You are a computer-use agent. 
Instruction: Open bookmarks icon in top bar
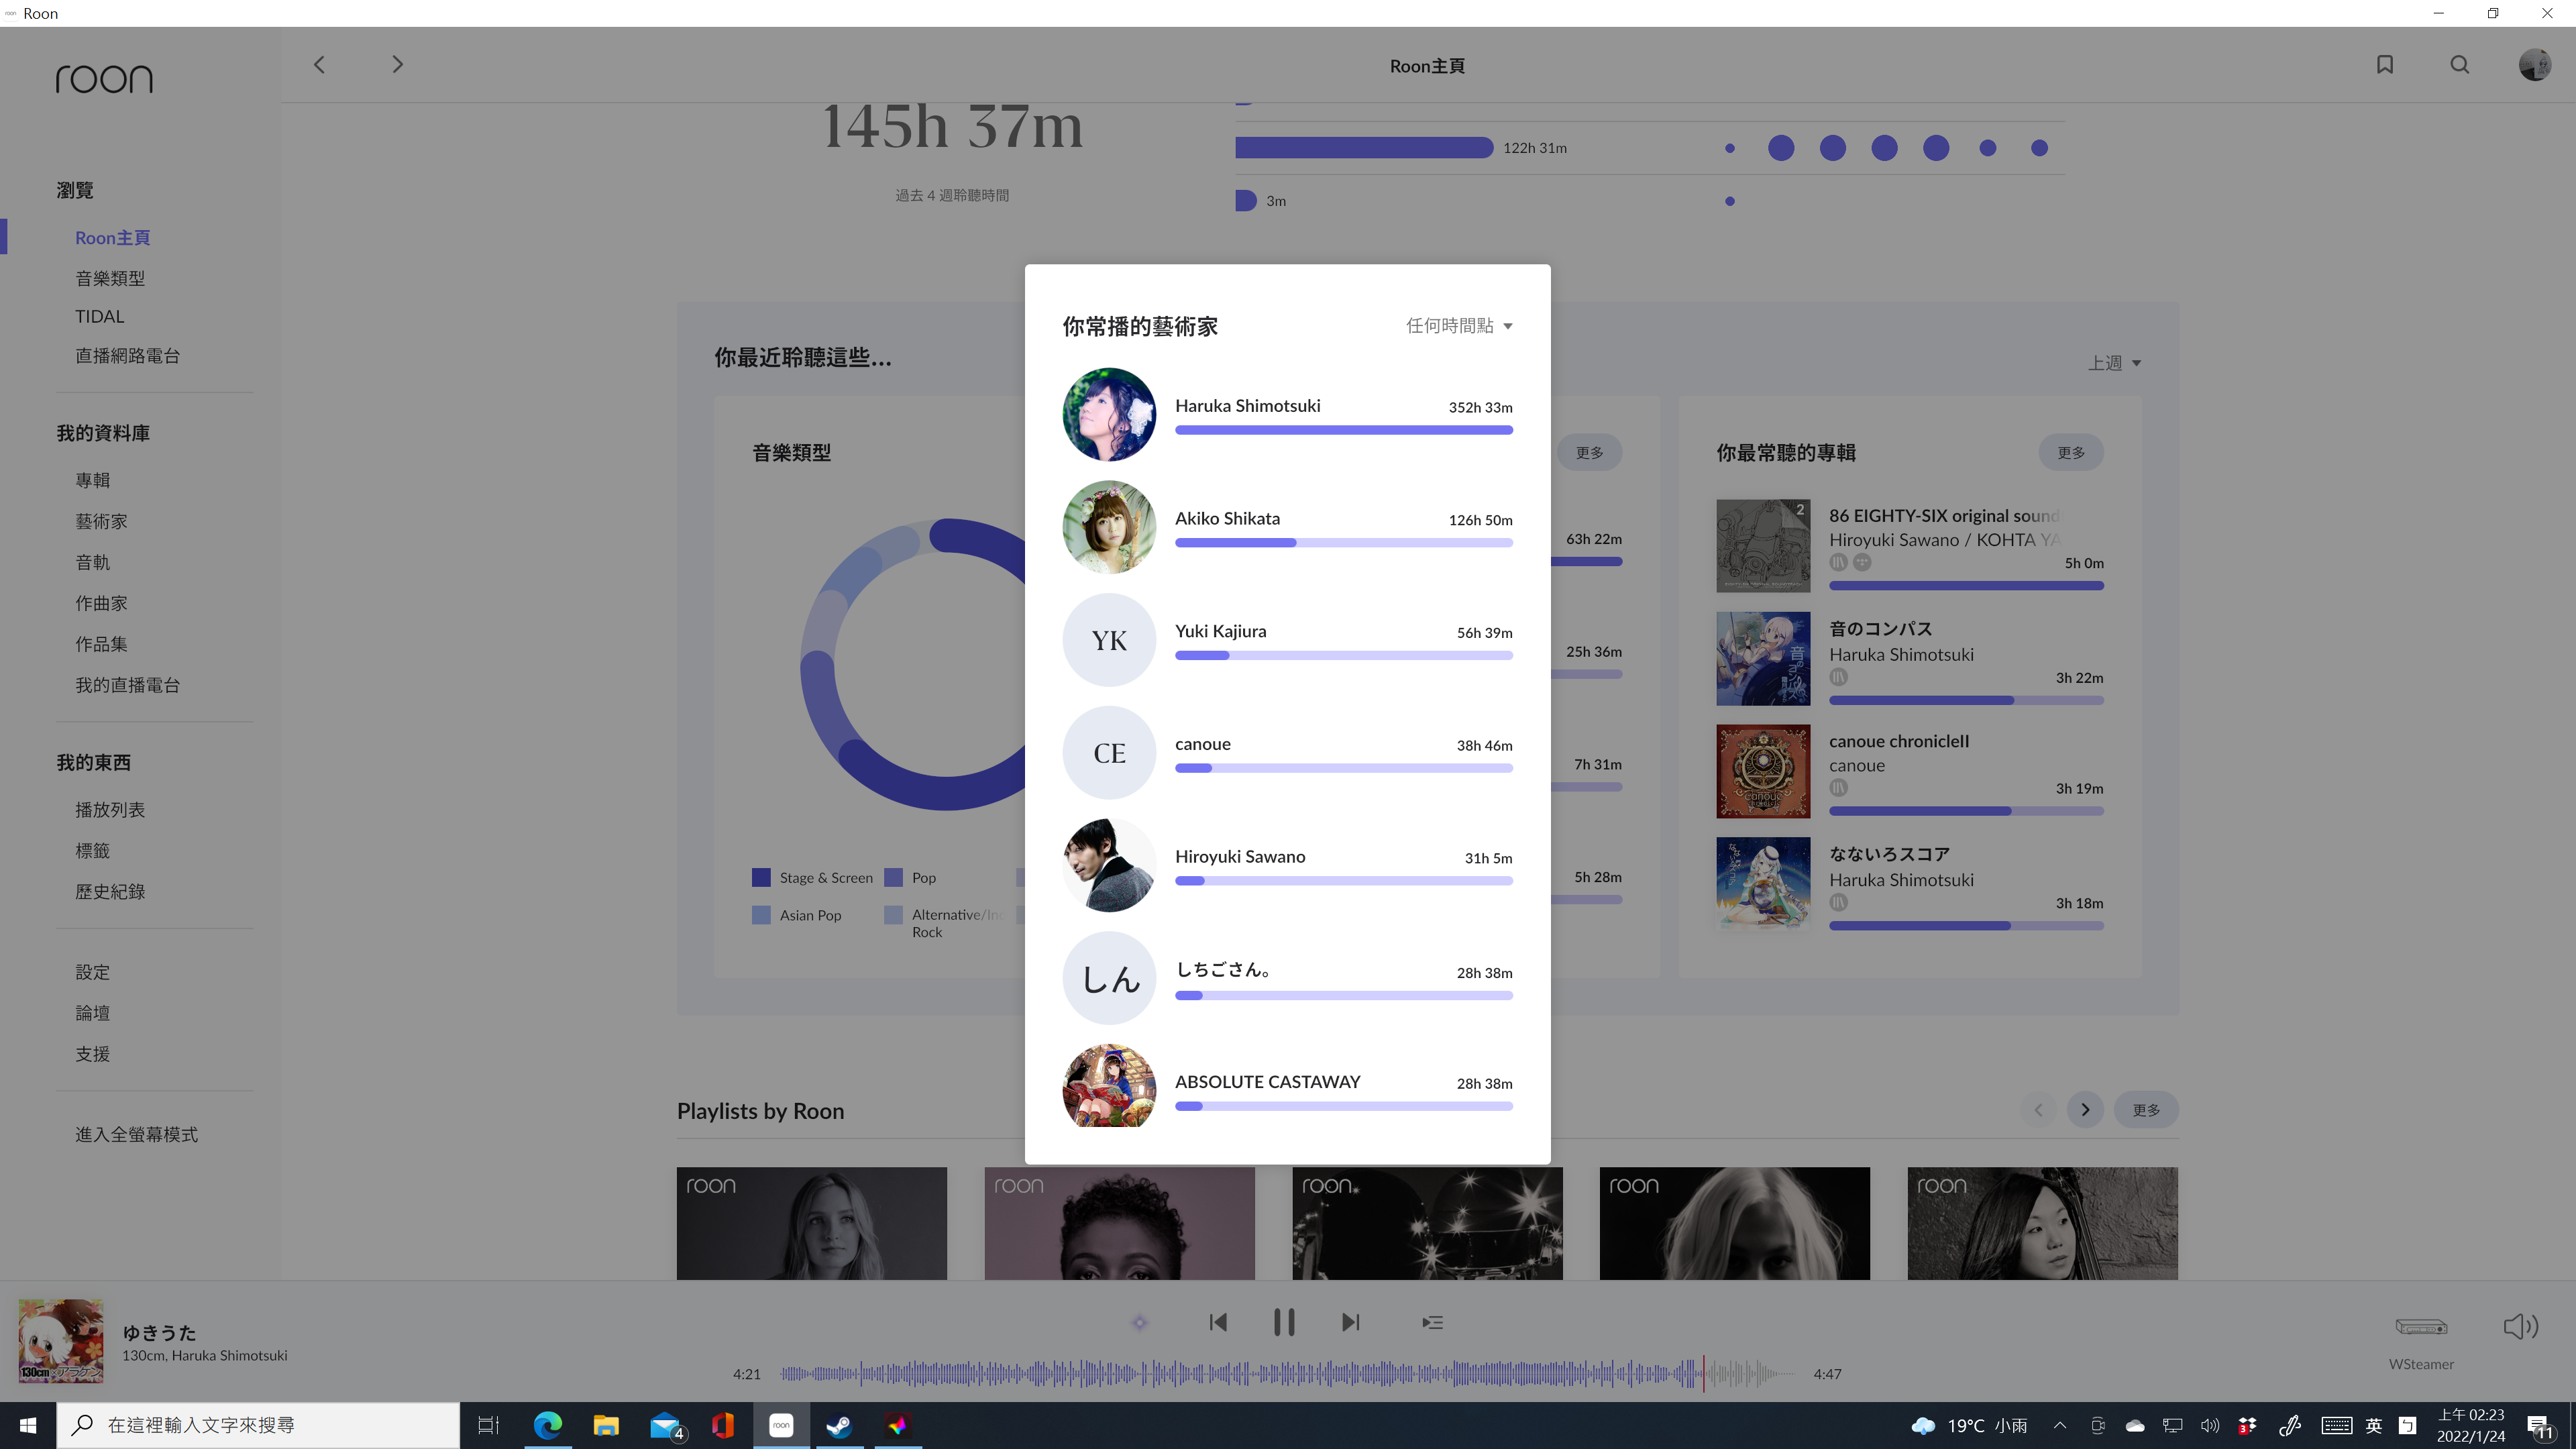tap(2385, 65)
